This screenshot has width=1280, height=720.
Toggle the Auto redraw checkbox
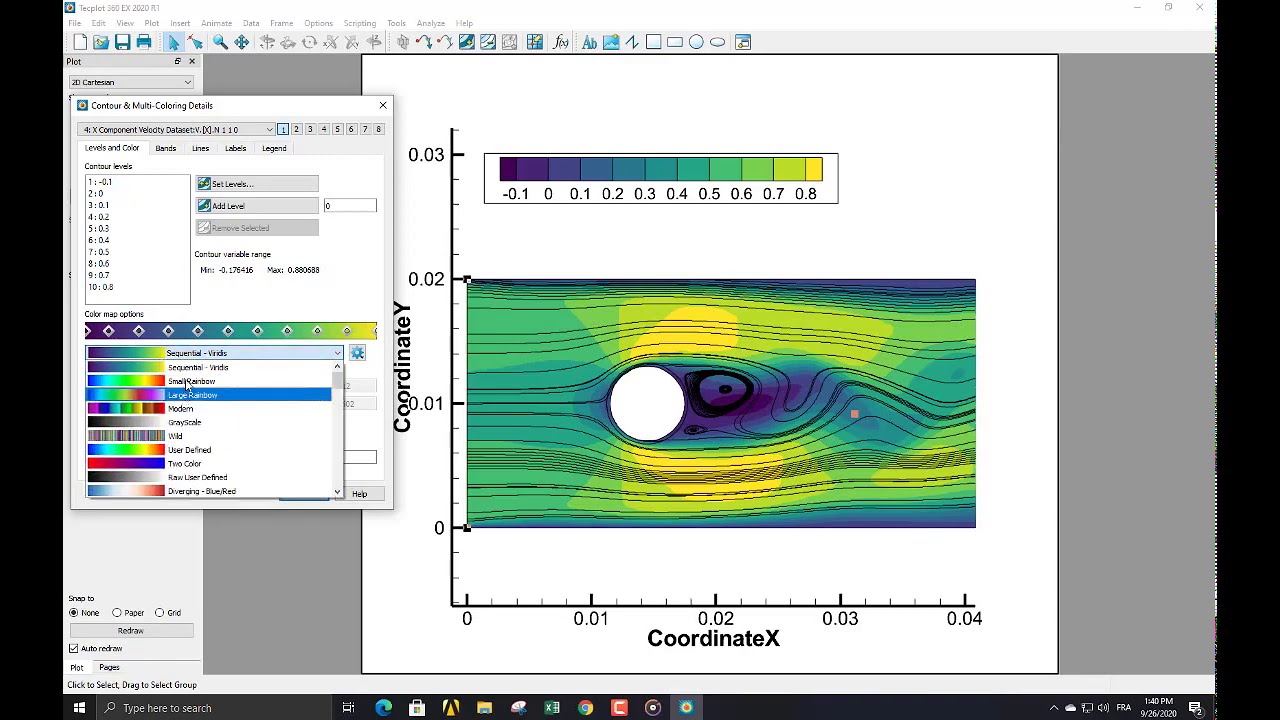pos(73,649)
